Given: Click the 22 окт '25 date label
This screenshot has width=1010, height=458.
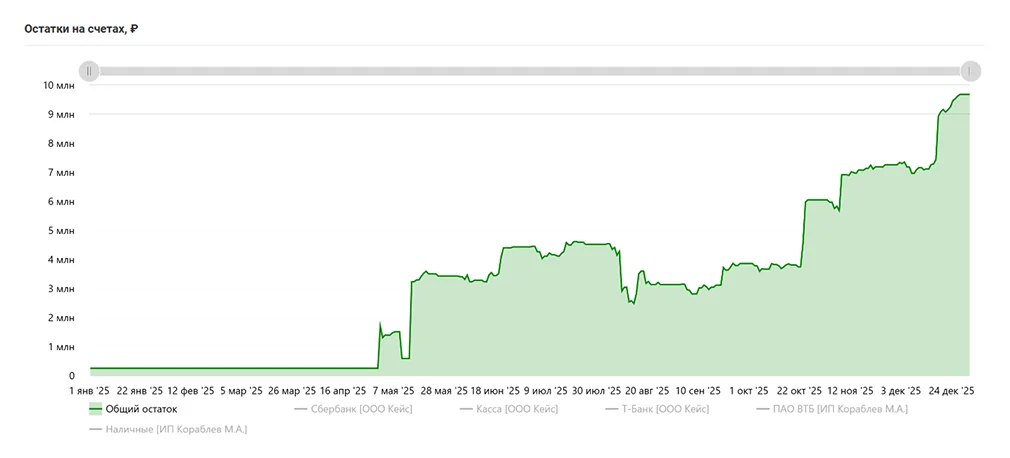Looking at the screenshot, I should (799, 391).
